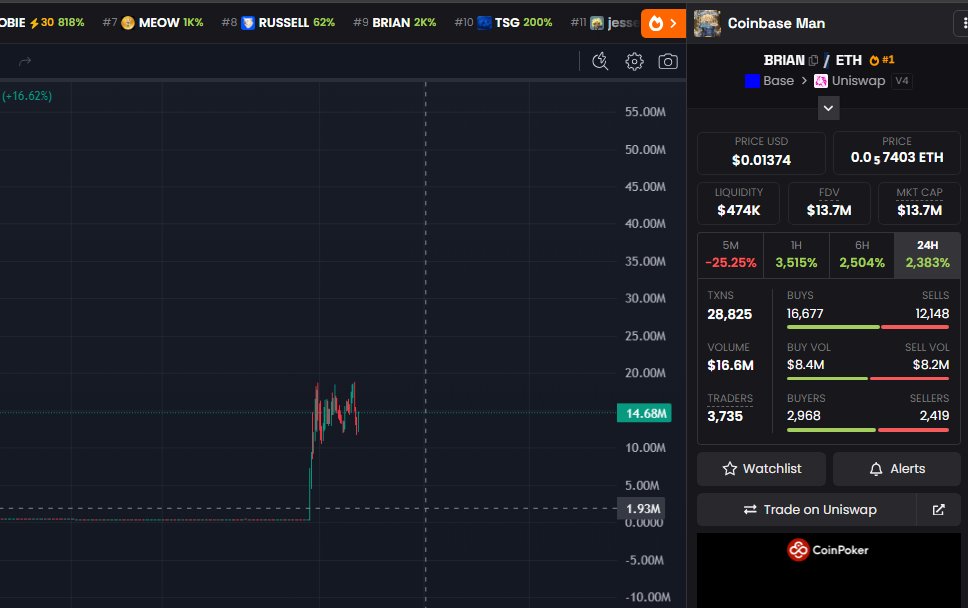Select the 5M timeframe tab
968x608 pixels.
click(x=730, y=255)
